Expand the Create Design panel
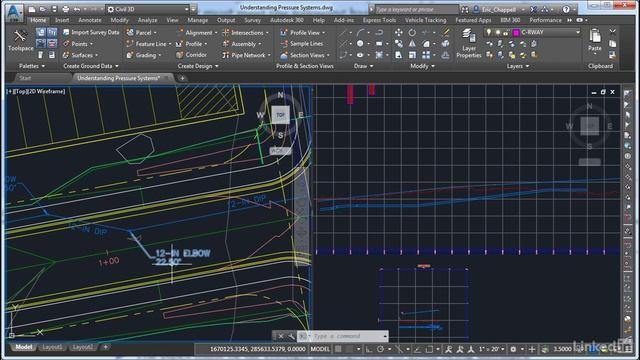The height and width of the screenshot is (360, 640). [198, 66]
